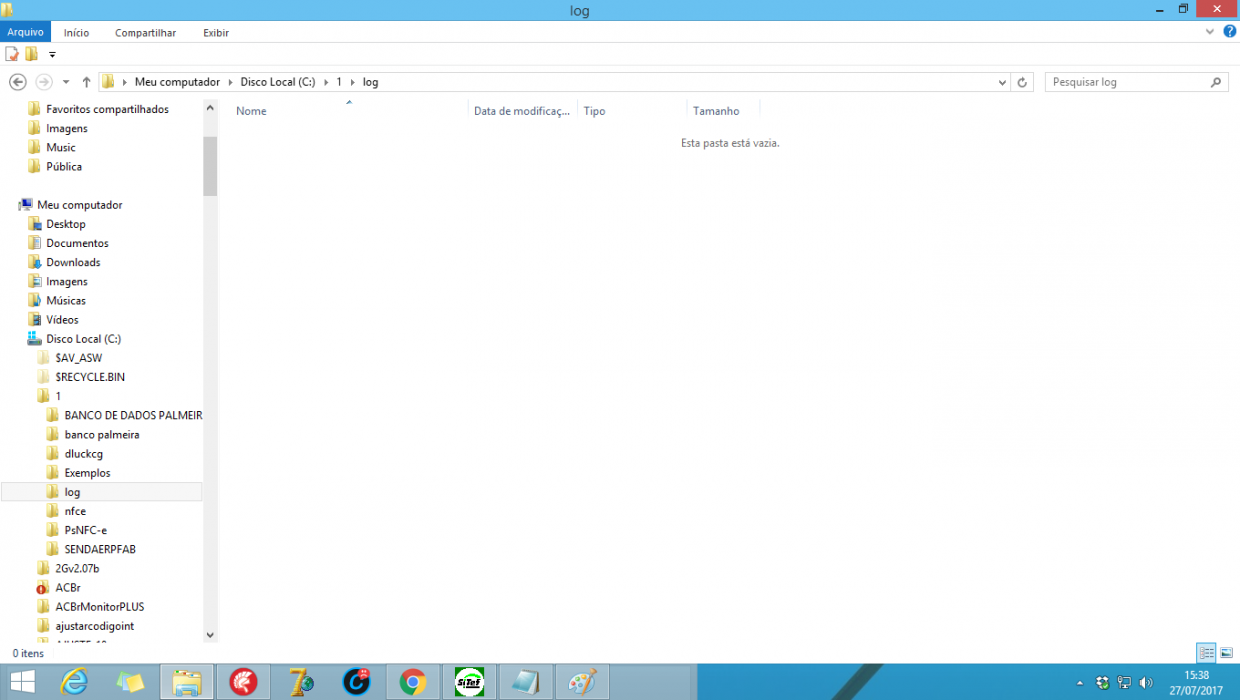1240x700 pixels.
Task: Show hidden tray icons arrow
Action: point(1079,683)
